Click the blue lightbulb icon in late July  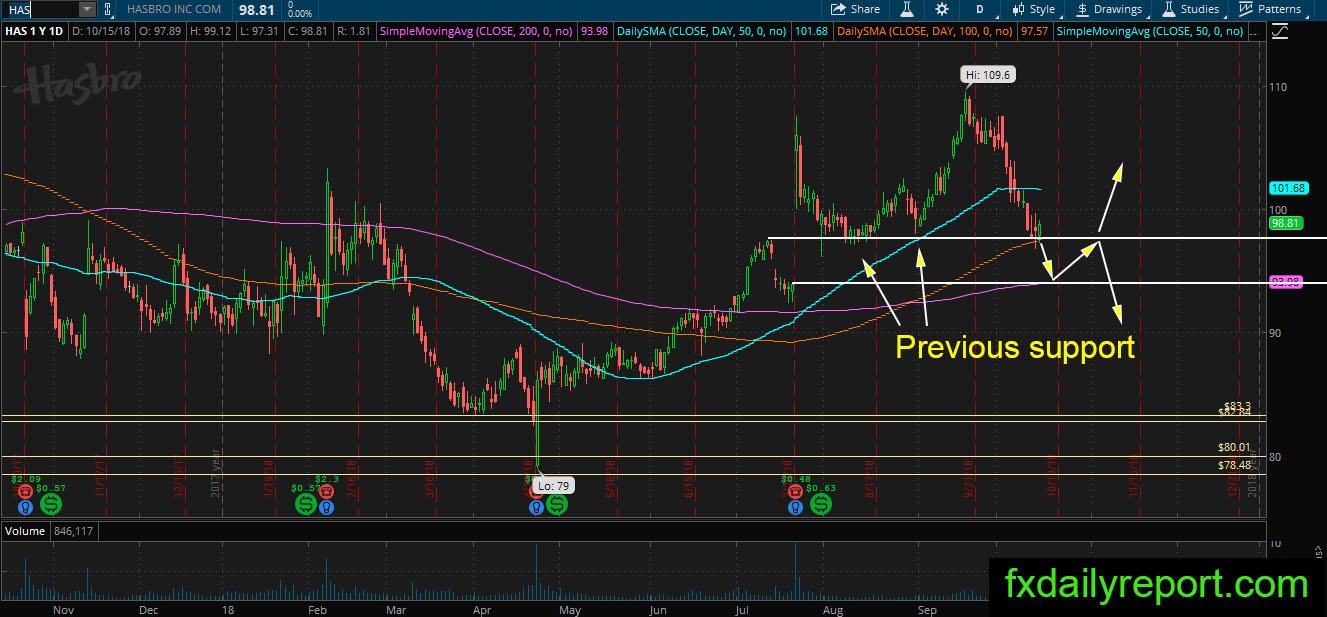(x=796, y=506)
